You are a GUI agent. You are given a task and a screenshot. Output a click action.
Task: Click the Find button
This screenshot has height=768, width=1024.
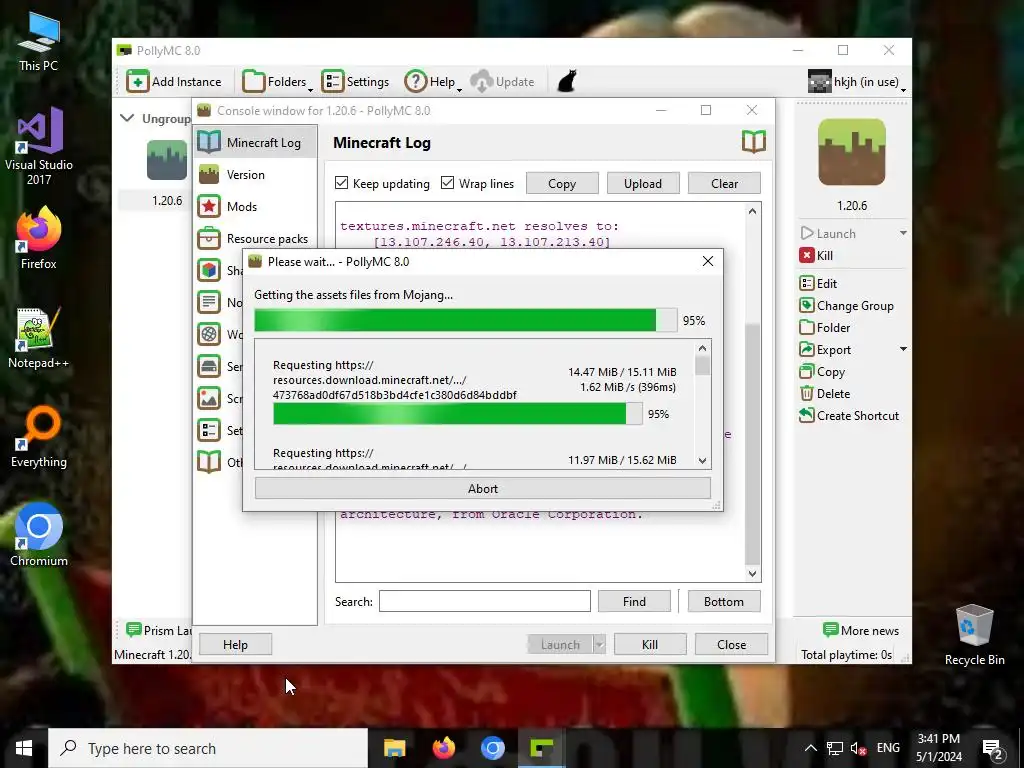point(634,601)
